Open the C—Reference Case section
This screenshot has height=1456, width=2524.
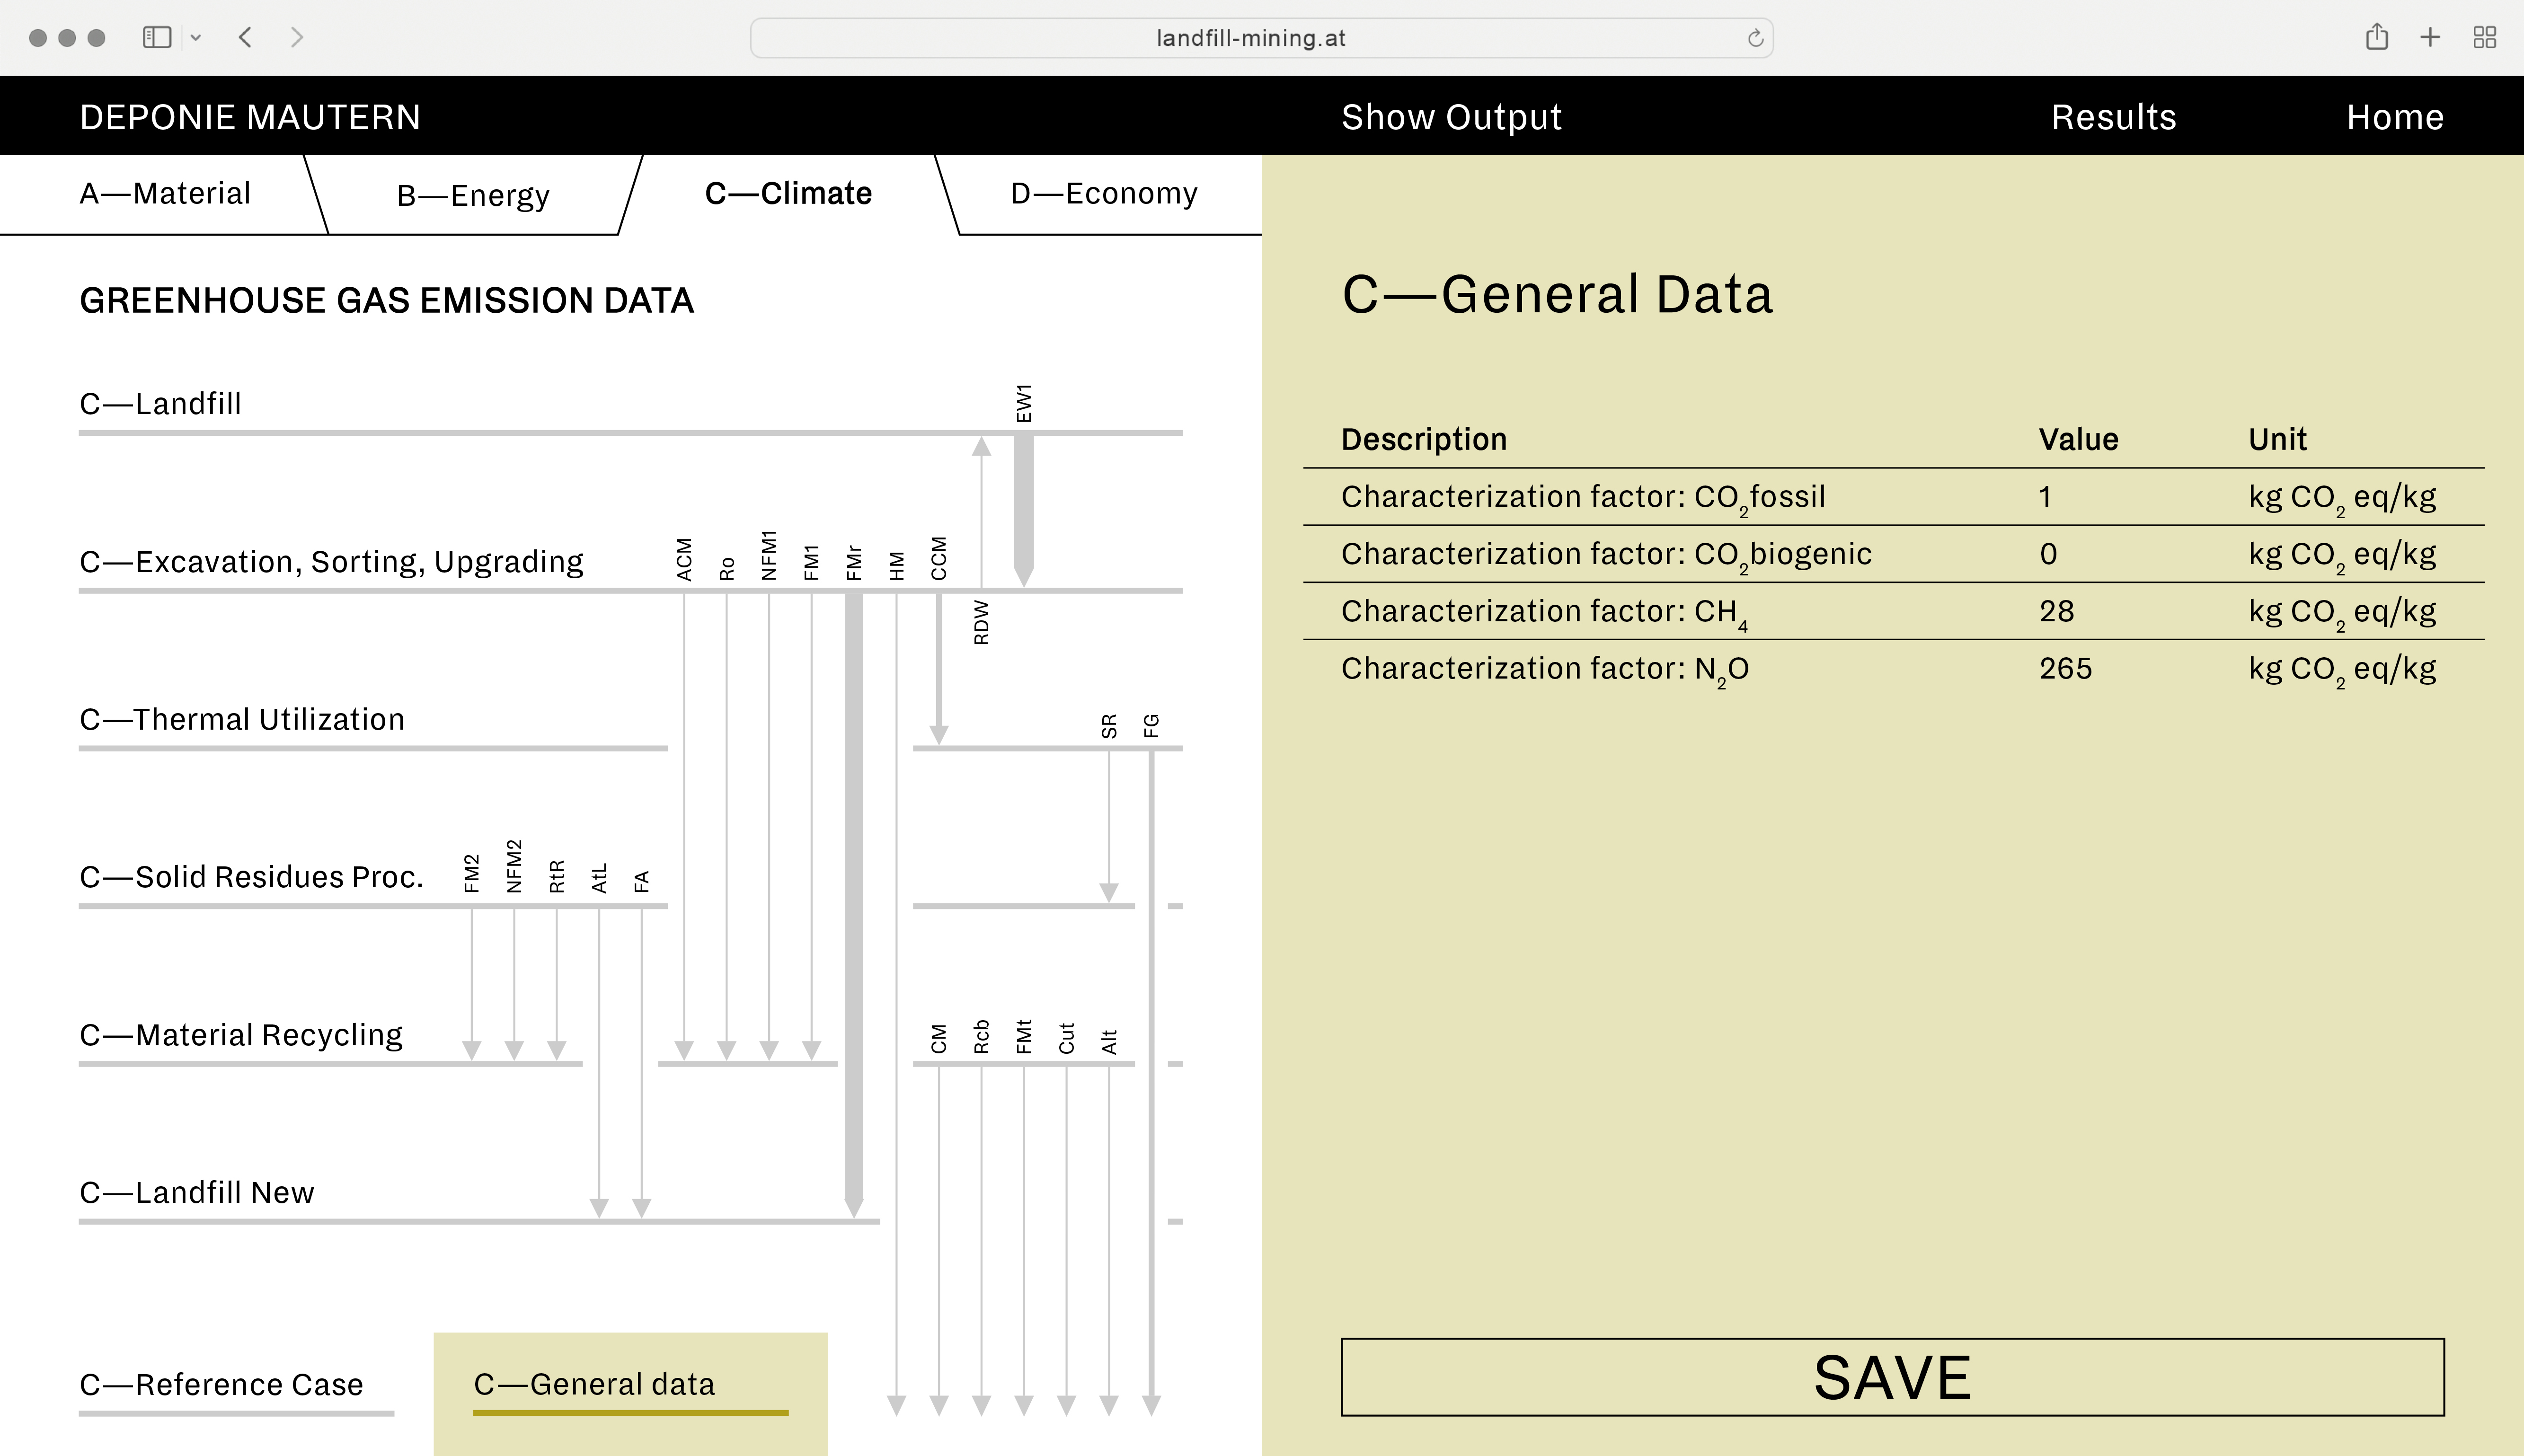click(221, 1384)
